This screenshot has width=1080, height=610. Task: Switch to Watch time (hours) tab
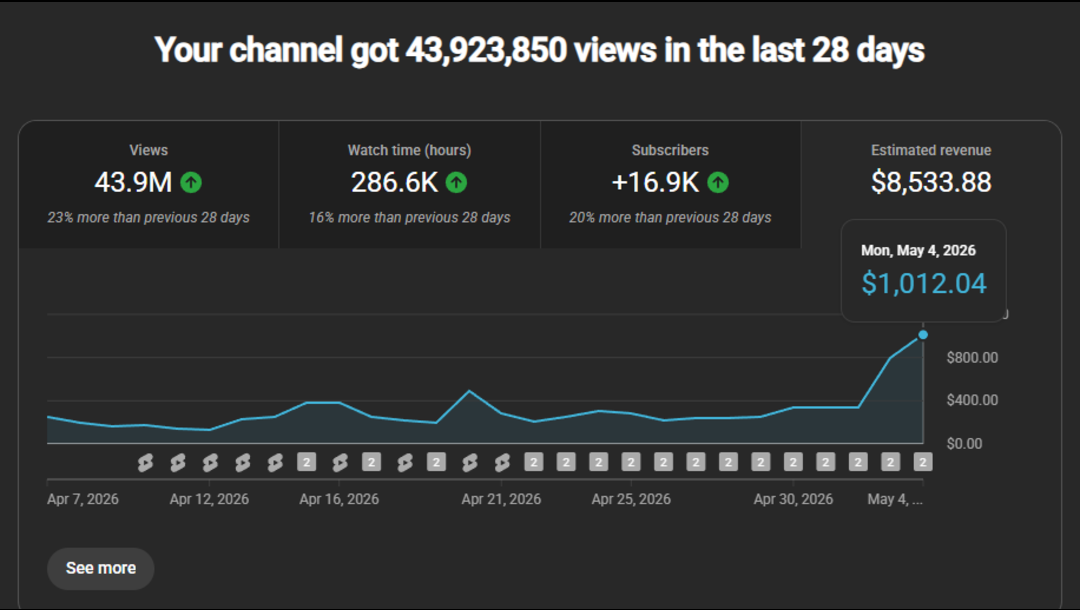tap(409, 184)
